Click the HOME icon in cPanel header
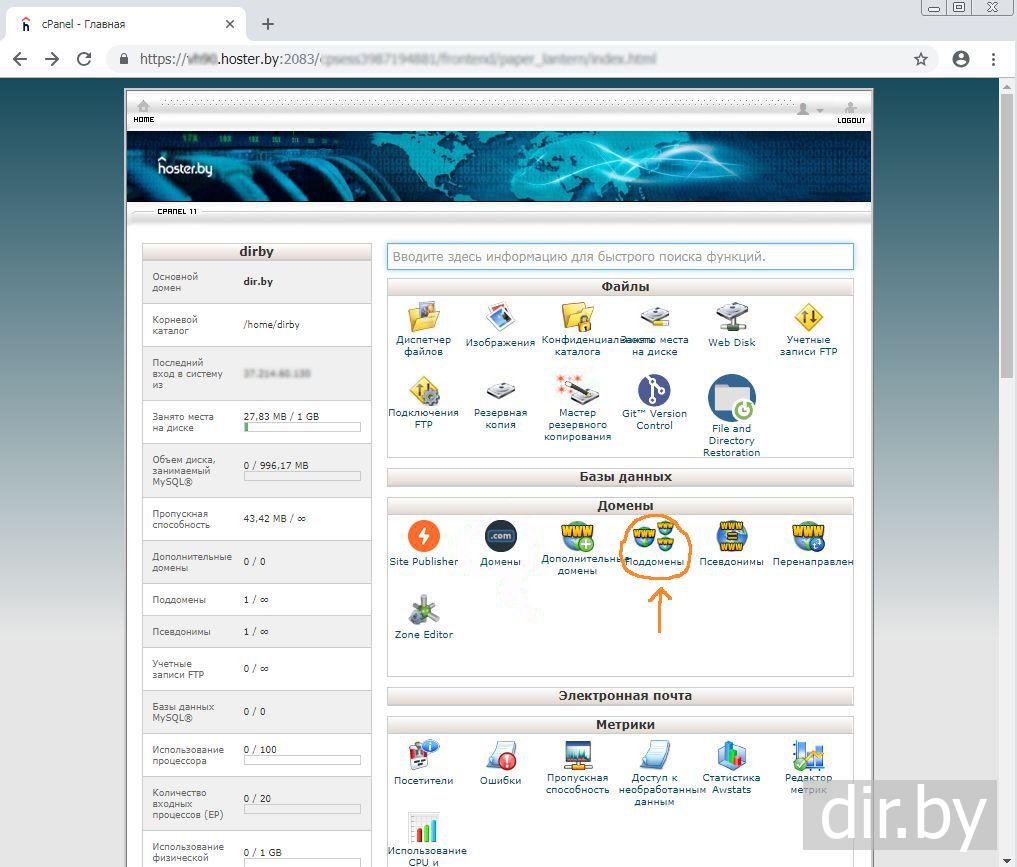This screenshot has height=867, width=1017. click(x=143, y=110)
